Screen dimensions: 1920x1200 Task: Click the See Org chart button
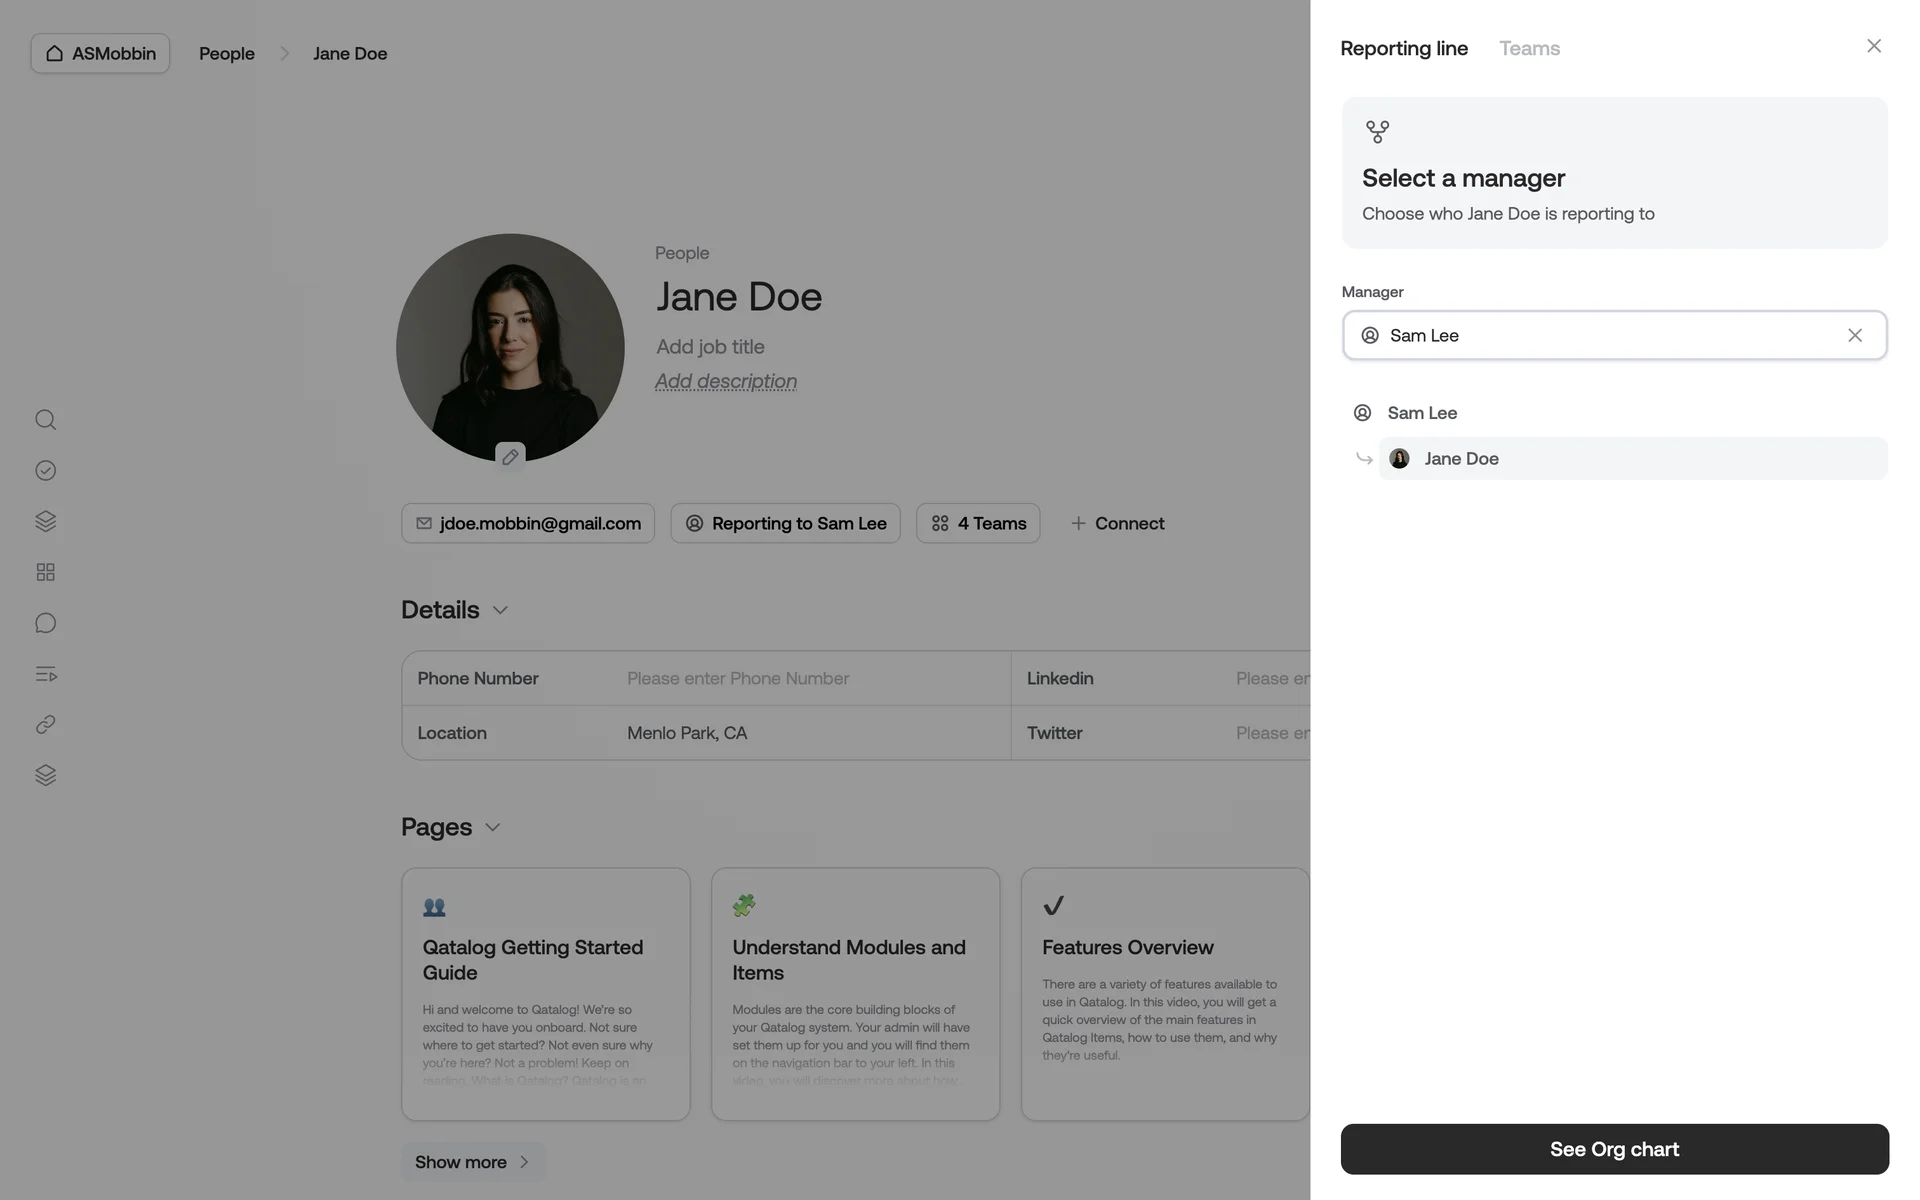tap(1614, 1149)
